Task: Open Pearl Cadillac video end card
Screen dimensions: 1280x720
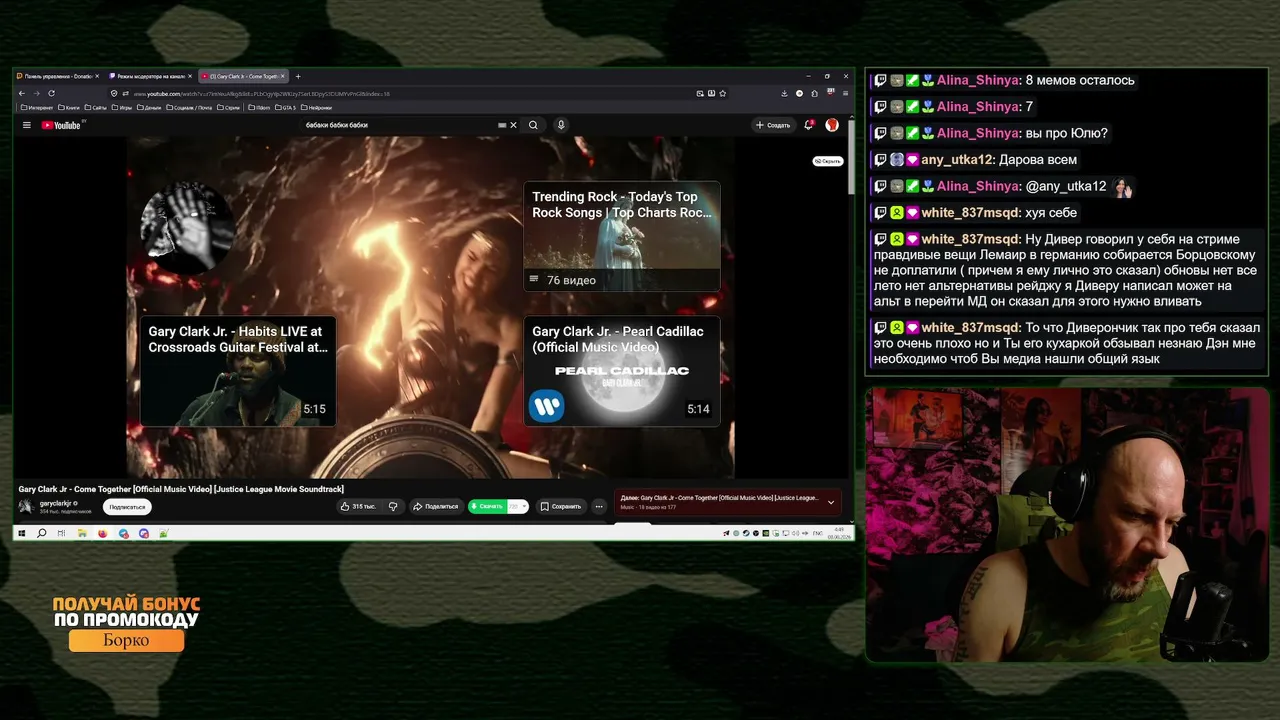Action: 622,371
